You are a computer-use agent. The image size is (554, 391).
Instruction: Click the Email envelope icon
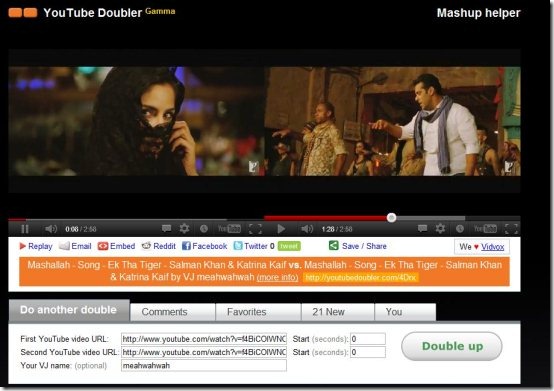click(x=64, y=246)
